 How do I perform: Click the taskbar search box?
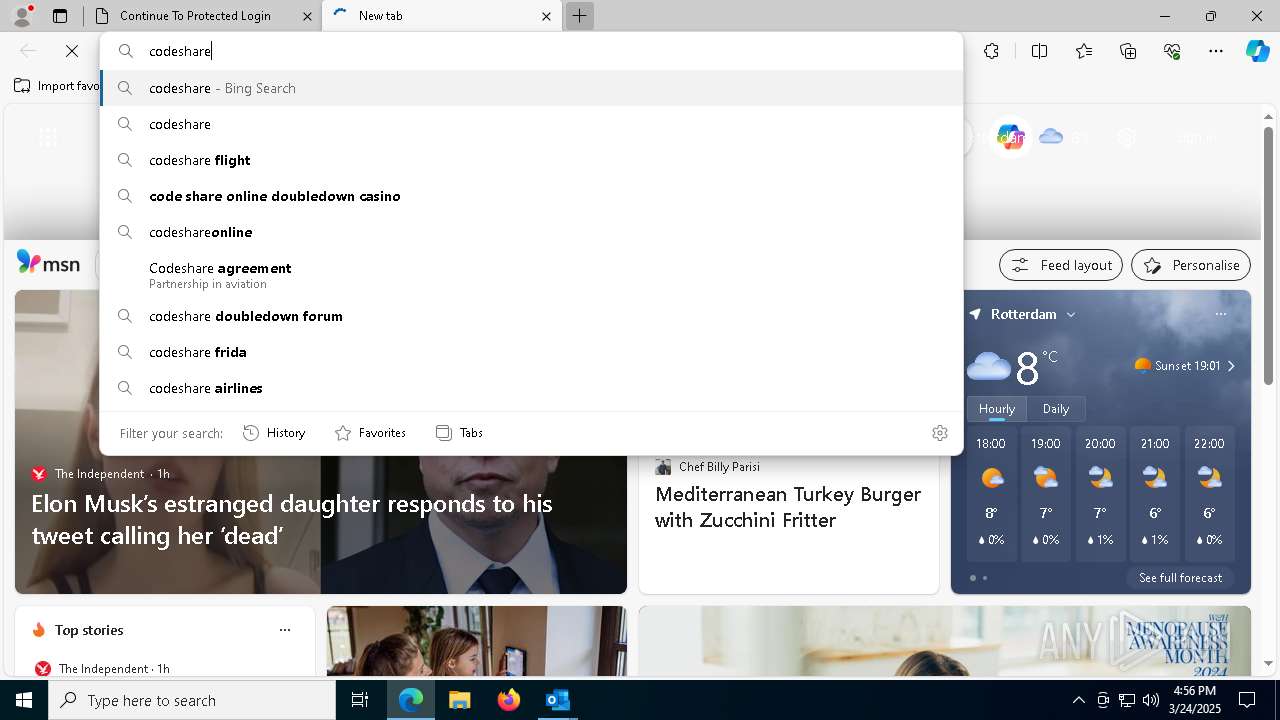tap(192, 700)
